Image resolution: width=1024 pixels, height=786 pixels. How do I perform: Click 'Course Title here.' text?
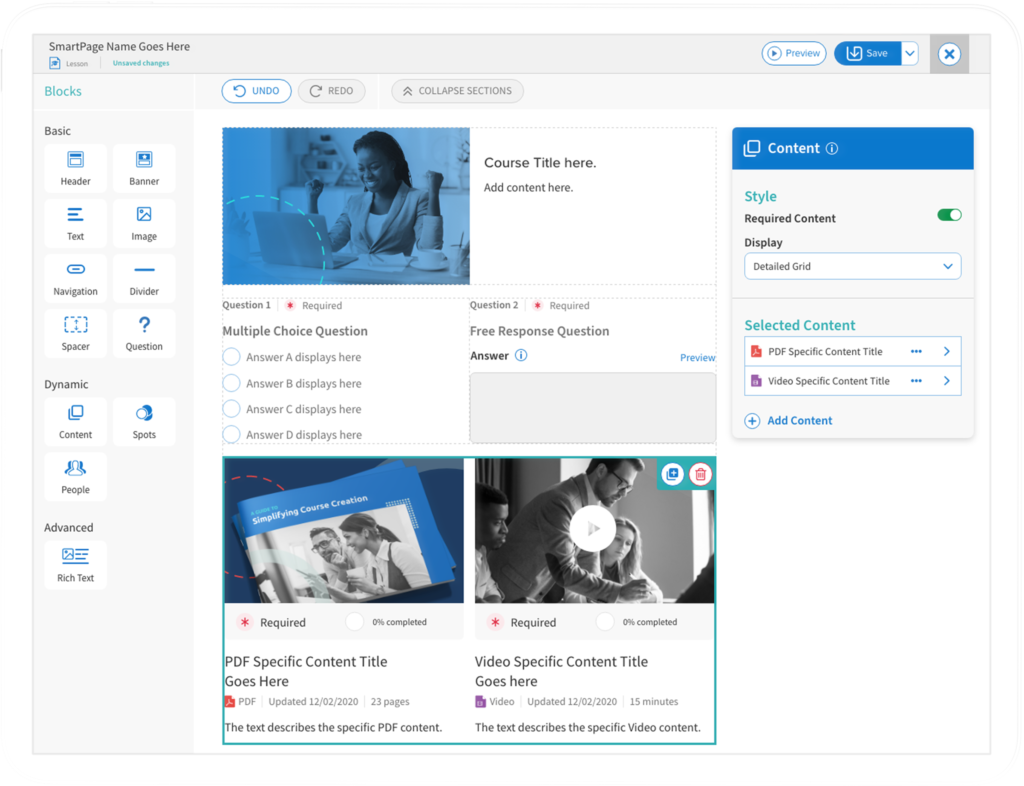pos(539,163)
